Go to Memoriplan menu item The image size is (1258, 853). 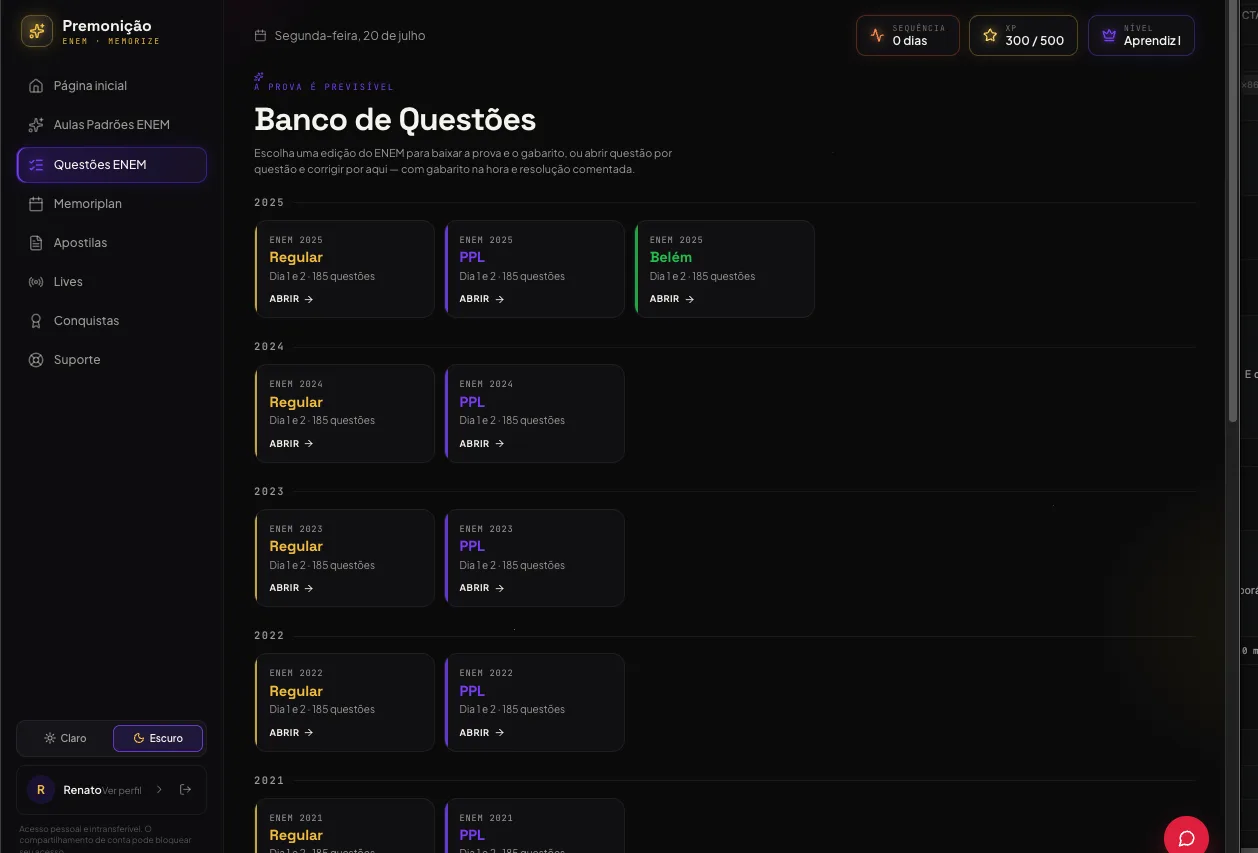(x=112, y=204)
